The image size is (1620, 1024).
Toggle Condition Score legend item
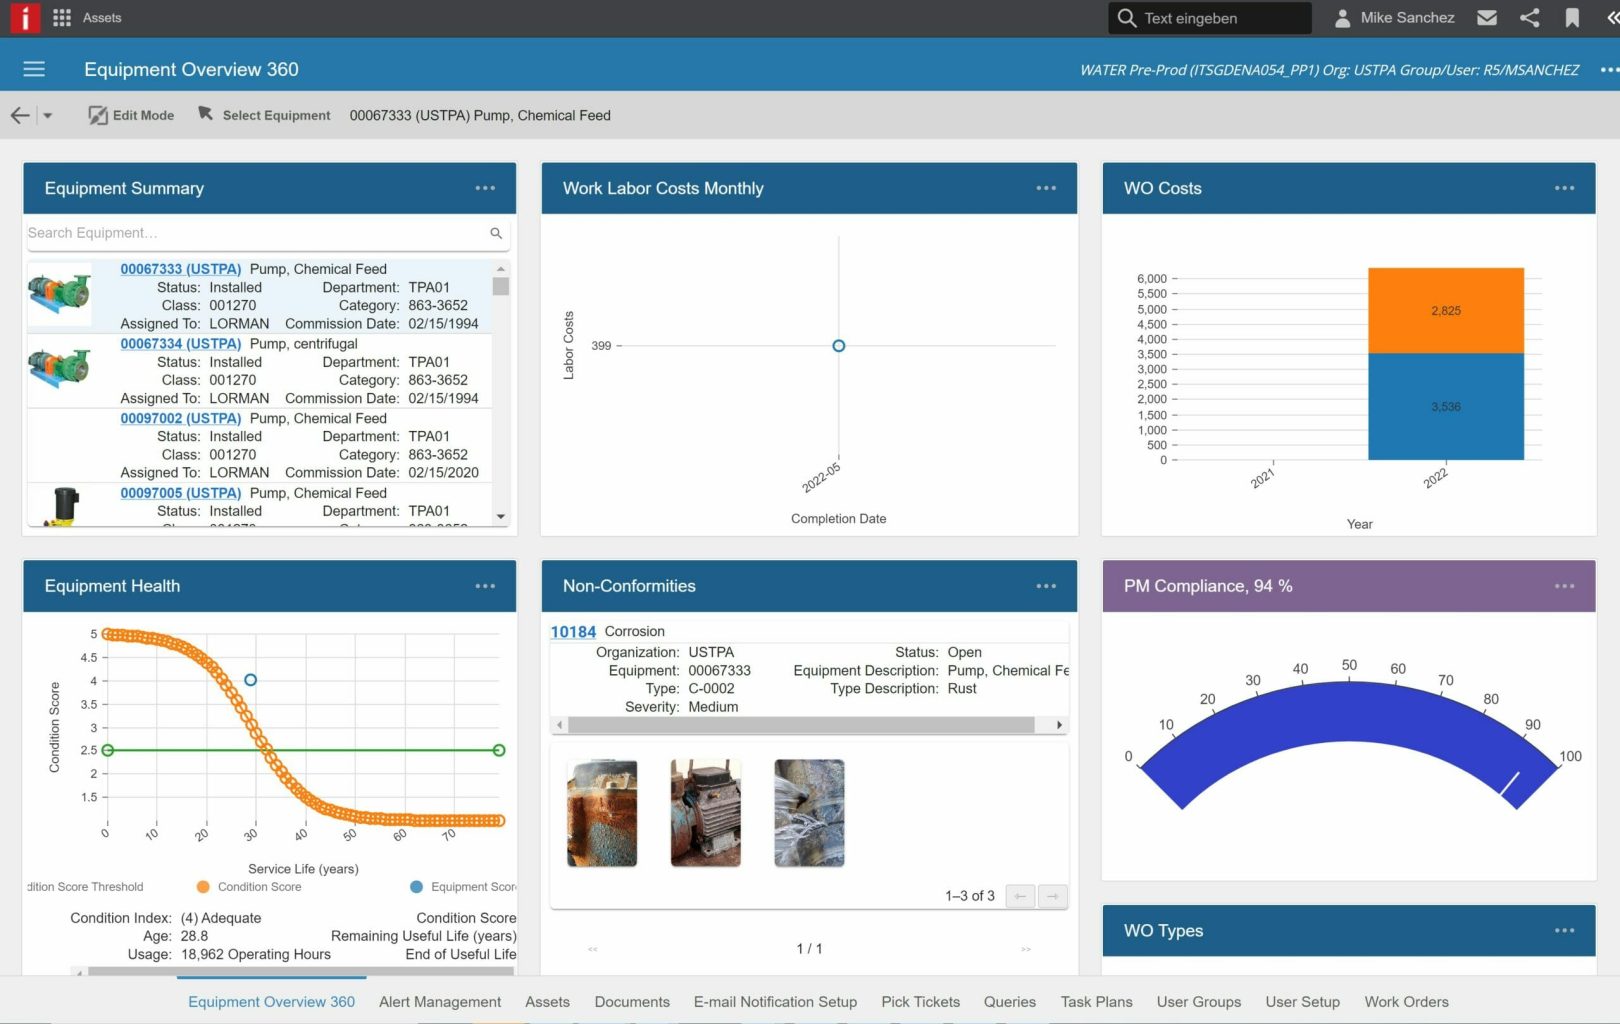249,887
